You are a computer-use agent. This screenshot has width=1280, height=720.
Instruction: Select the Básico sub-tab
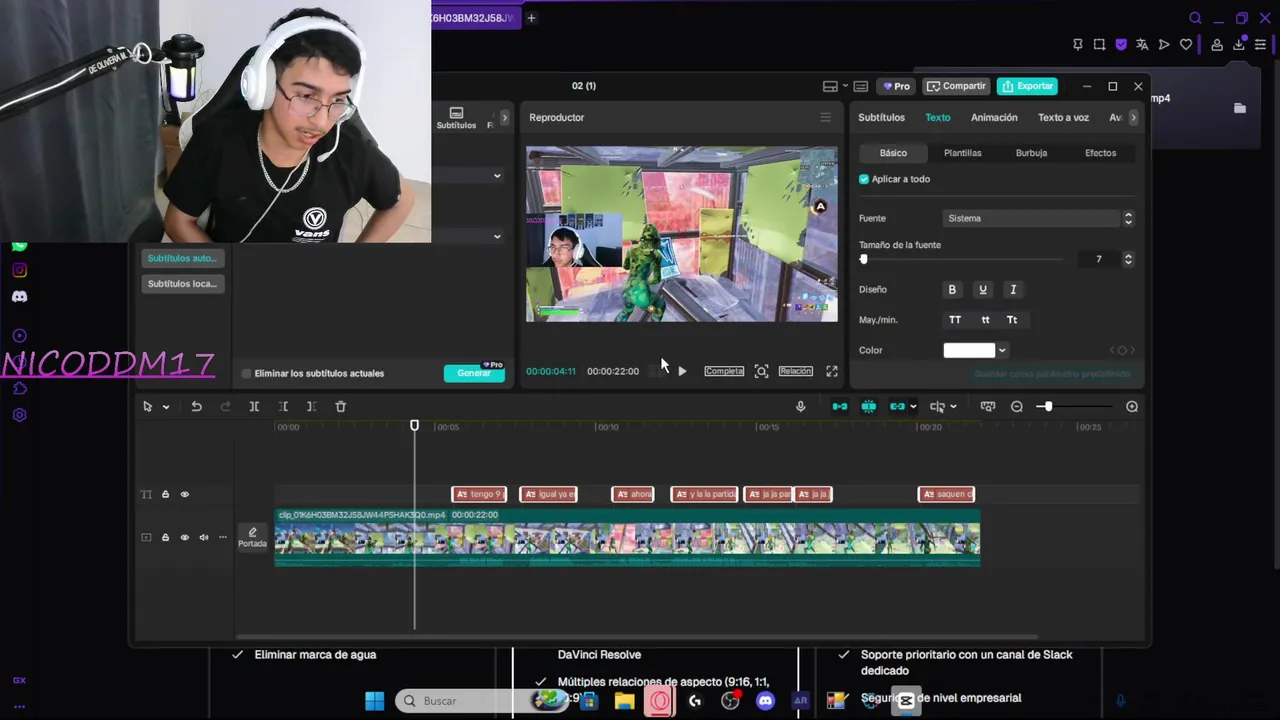893,153
